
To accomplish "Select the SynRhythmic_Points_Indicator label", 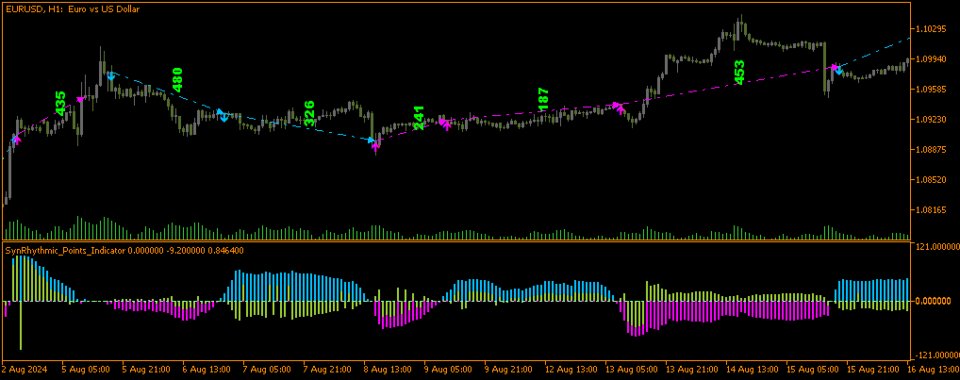I will click(65, 250).
